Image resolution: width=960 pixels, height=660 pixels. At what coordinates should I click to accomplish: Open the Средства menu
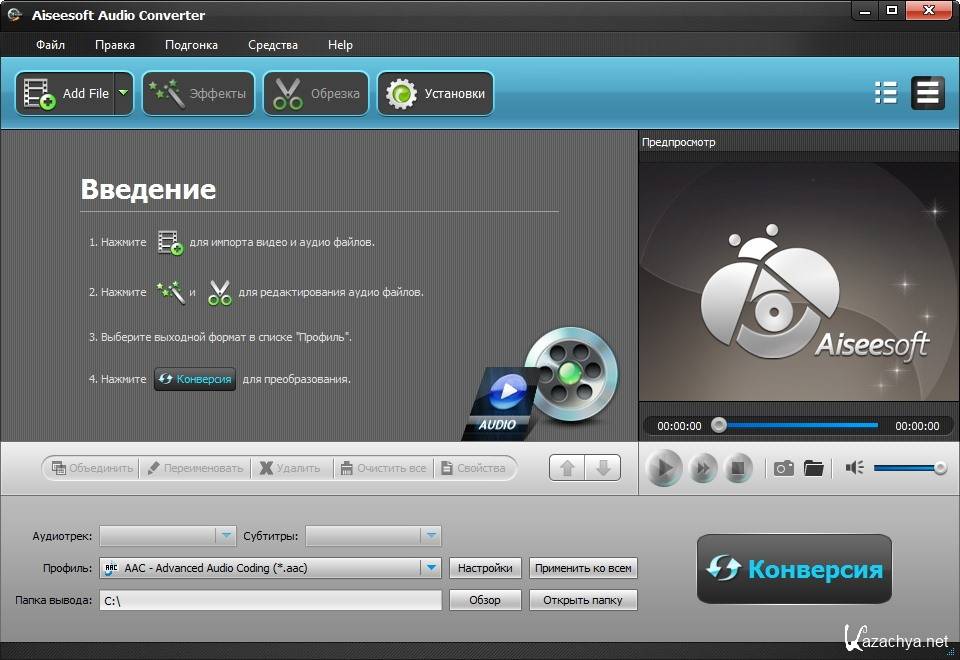[x=273, y=45]
